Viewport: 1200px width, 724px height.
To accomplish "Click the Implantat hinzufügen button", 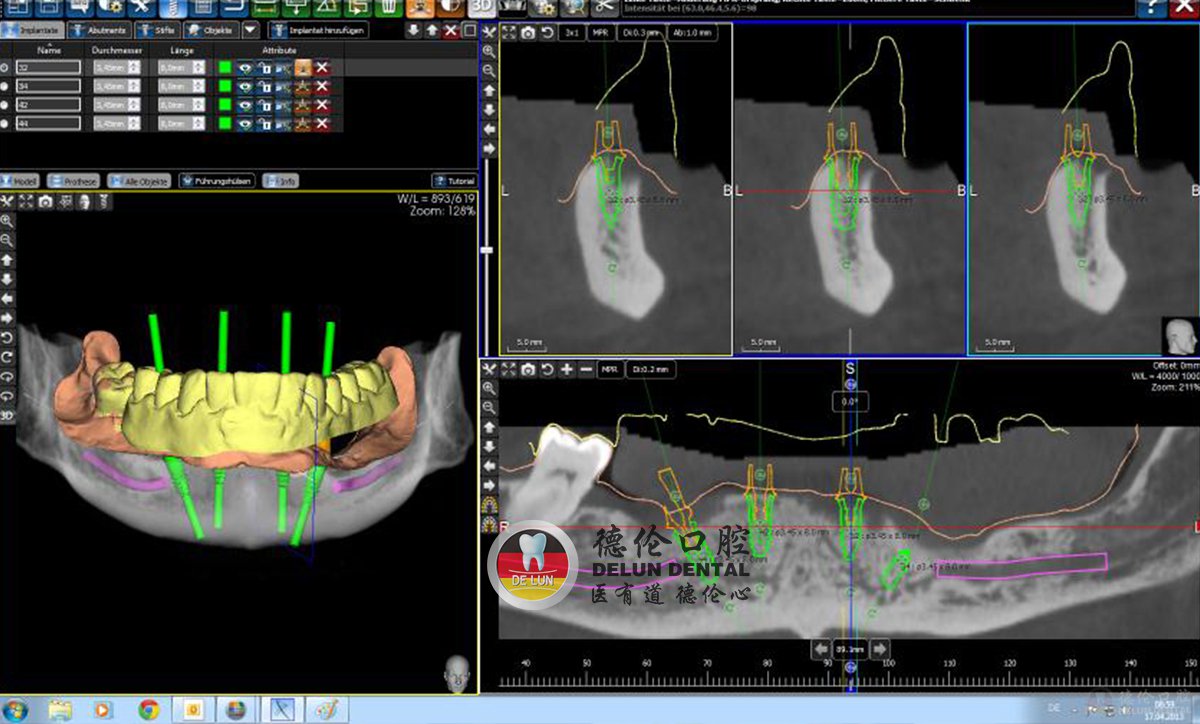I will (x=318, y=30).
